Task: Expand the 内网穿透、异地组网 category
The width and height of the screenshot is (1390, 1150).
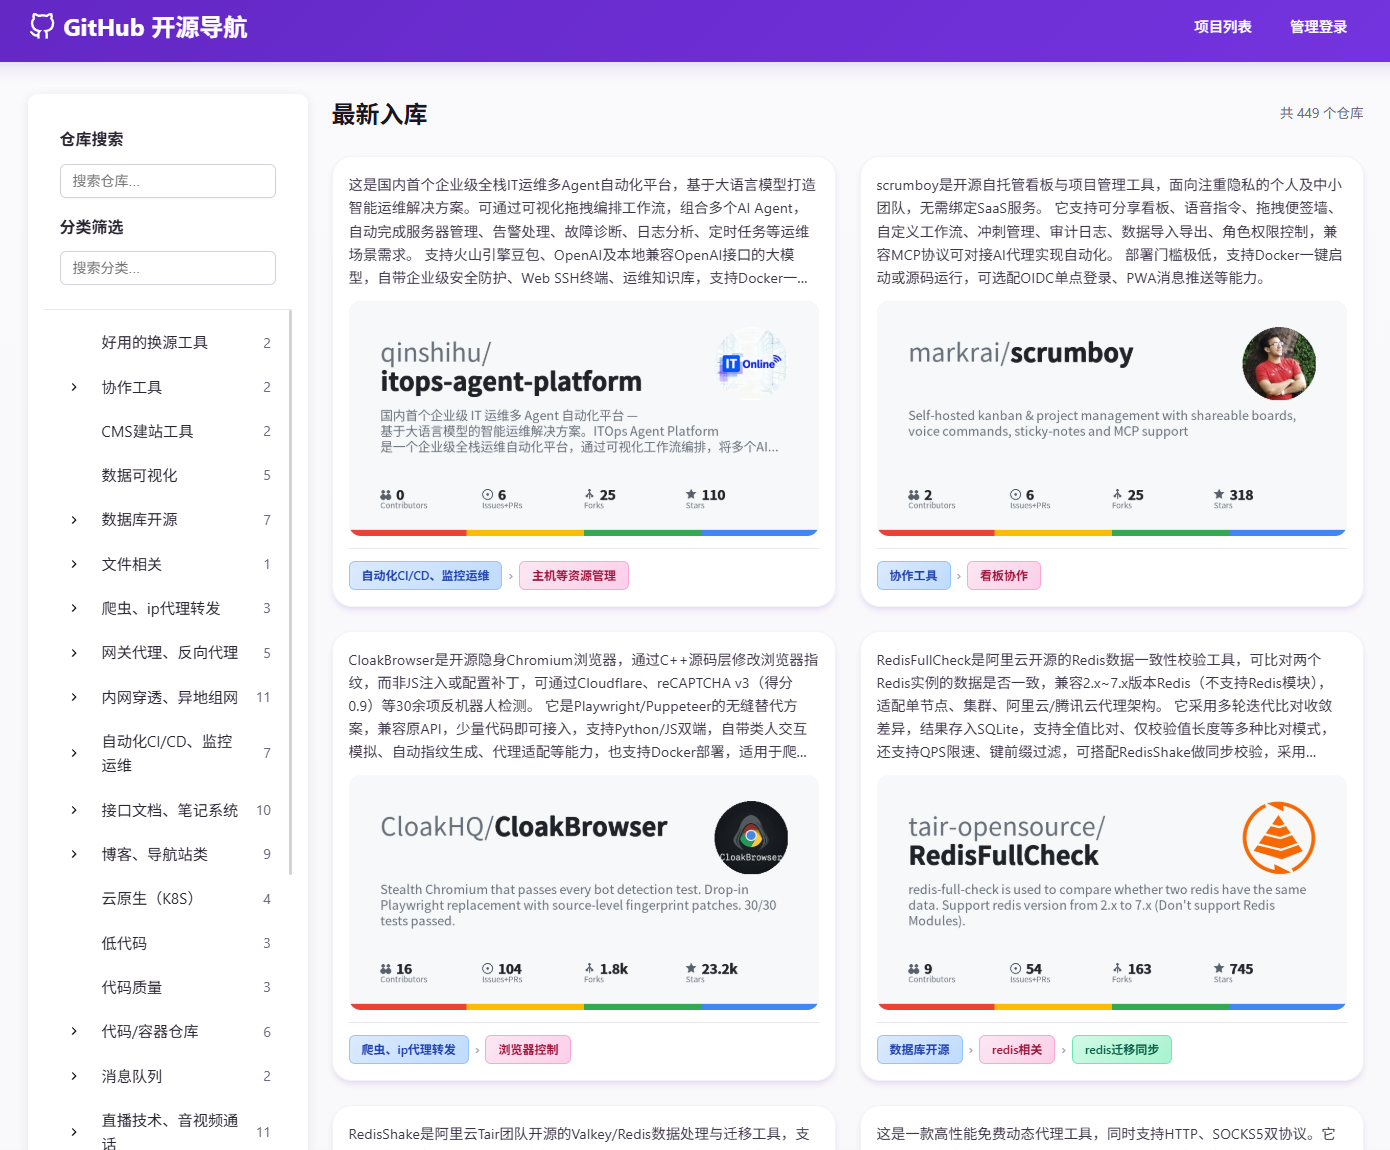Action: click(74, 697)
